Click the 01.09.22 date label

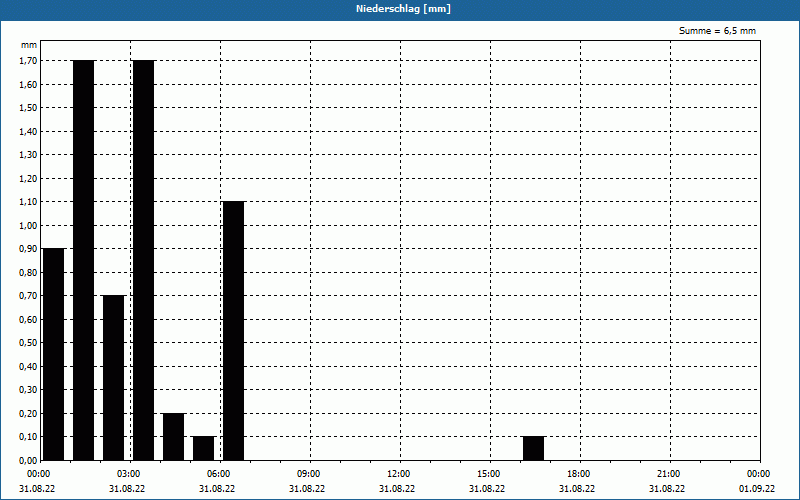[757, 488]
